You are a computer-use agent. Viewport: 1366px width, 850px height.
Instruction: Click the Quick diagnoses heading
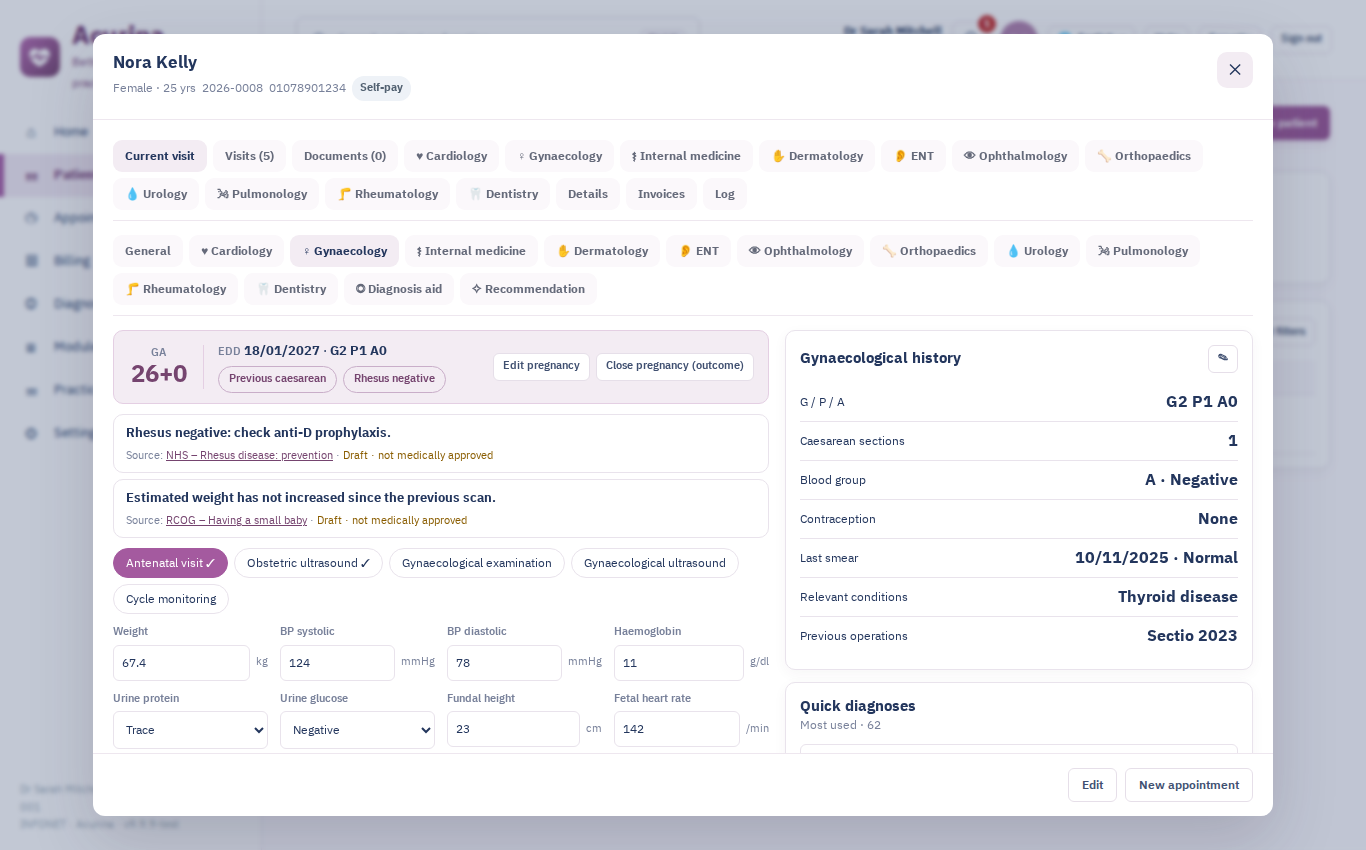[x=858, y=706]
